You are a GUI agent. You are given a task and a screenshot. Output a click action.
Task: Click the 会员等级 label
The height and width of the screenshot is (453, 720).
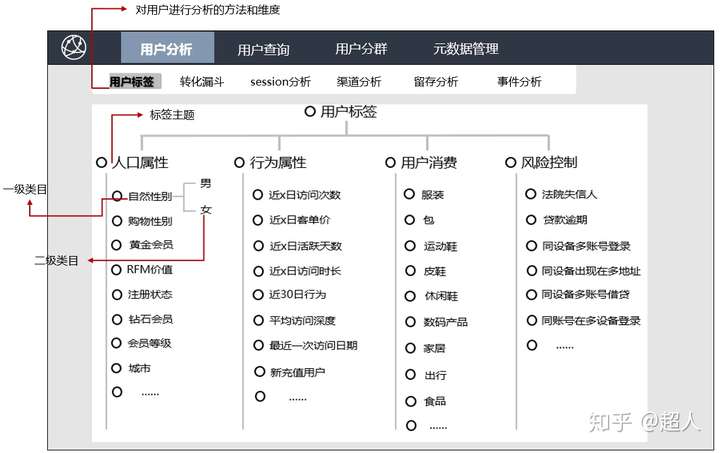pos(149,343)
